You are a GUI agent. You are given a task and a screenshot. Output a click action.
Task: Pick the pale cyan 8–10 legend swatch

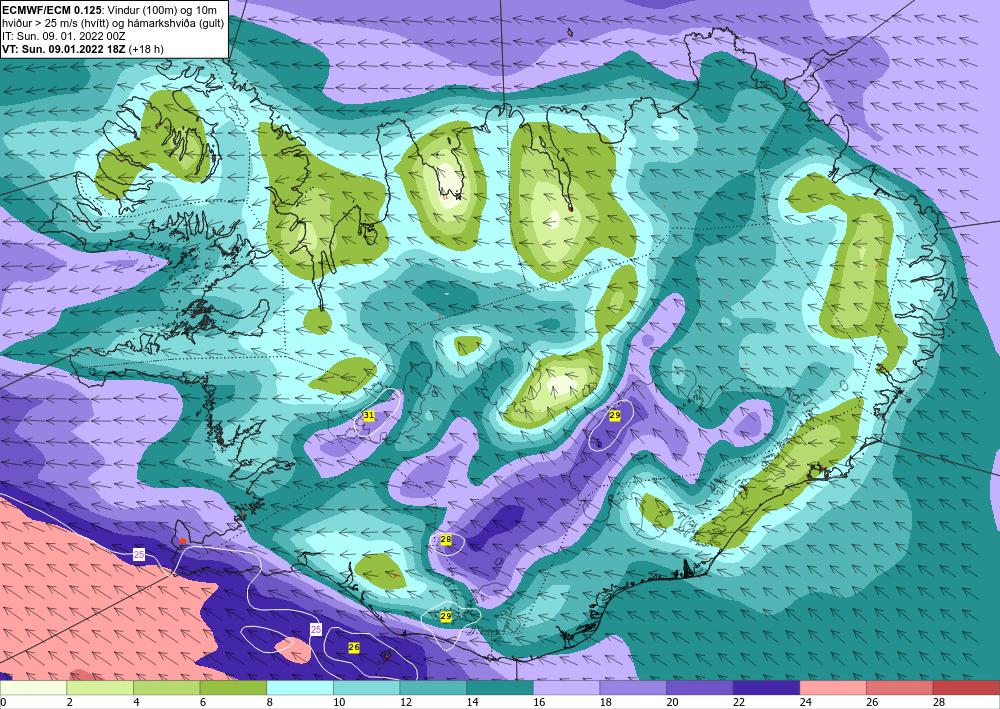(300, 688)
